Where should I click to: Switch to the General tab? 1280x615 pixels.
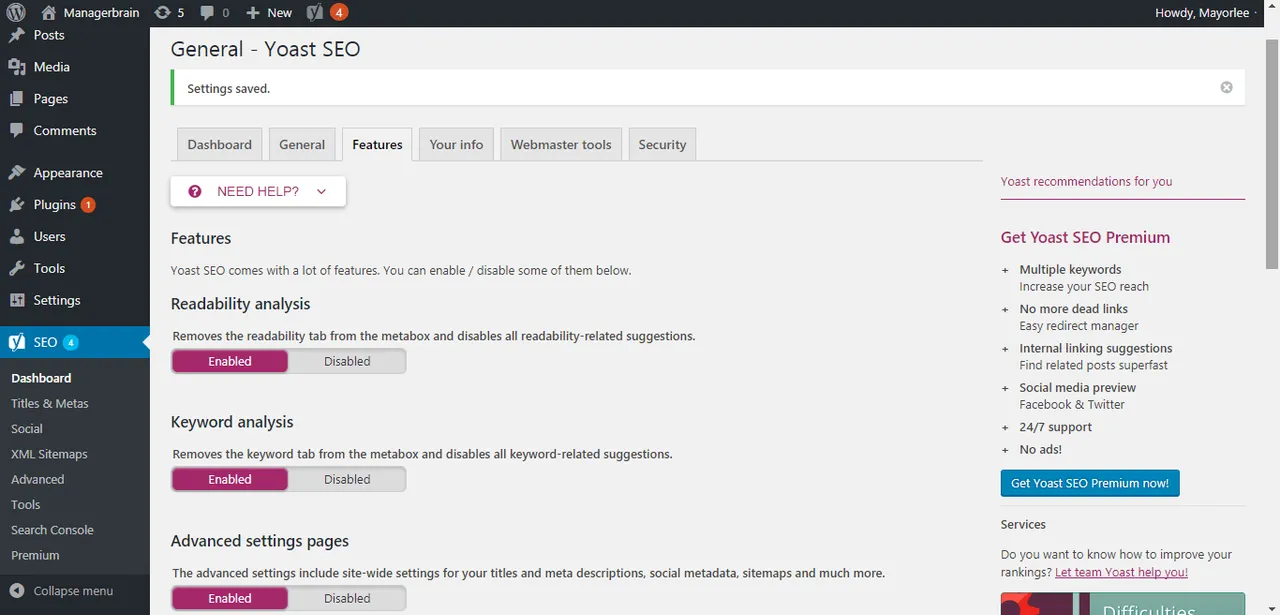[x=302, y=144]
